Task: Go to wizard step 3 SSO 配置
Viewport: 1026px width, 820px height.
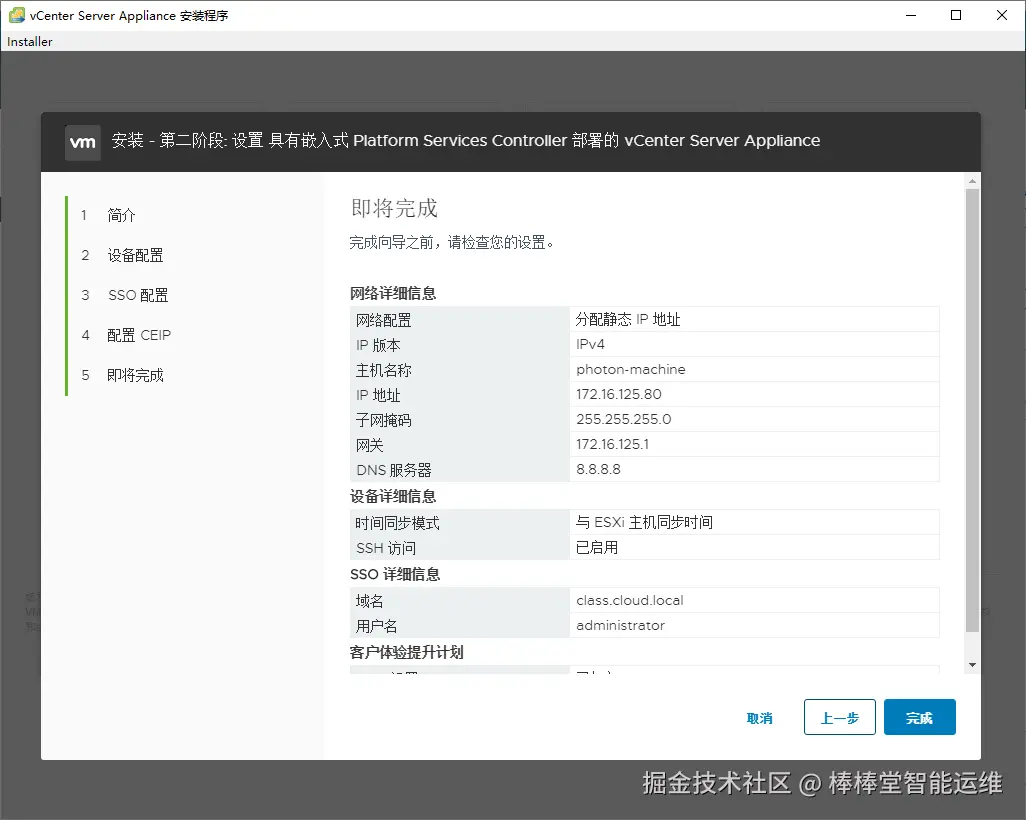Action: [x=138, y=295]
